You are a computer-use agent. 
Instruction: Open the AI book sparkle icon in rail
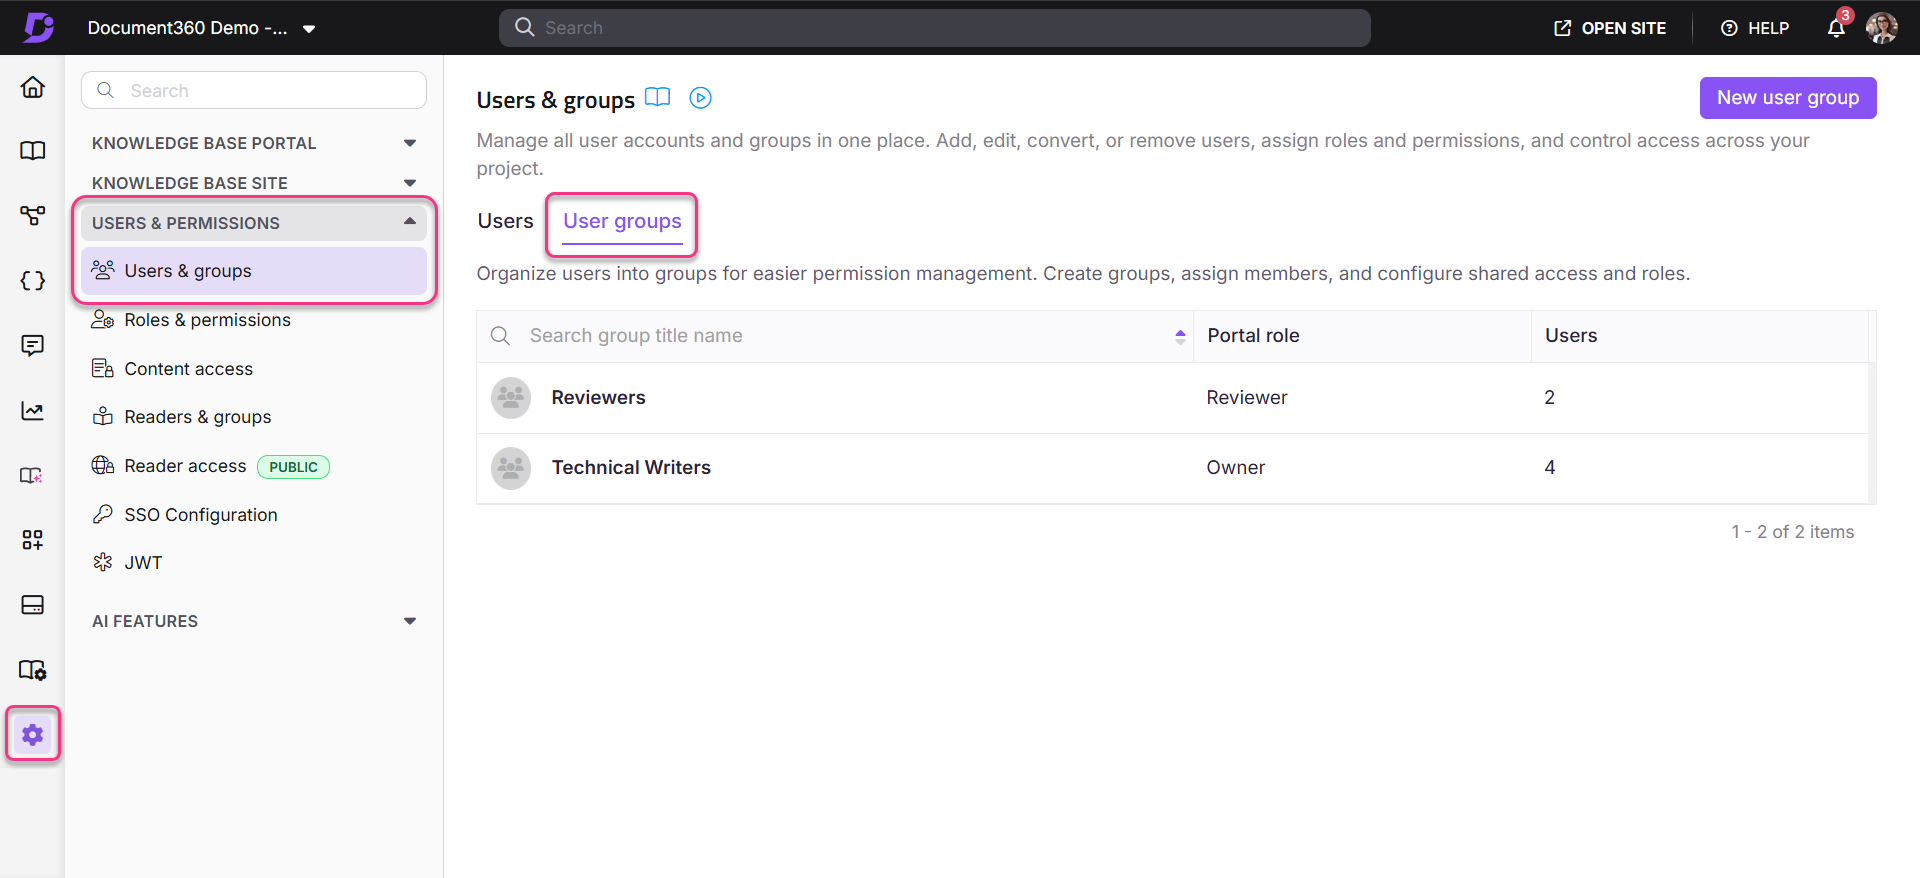point(33,476)
